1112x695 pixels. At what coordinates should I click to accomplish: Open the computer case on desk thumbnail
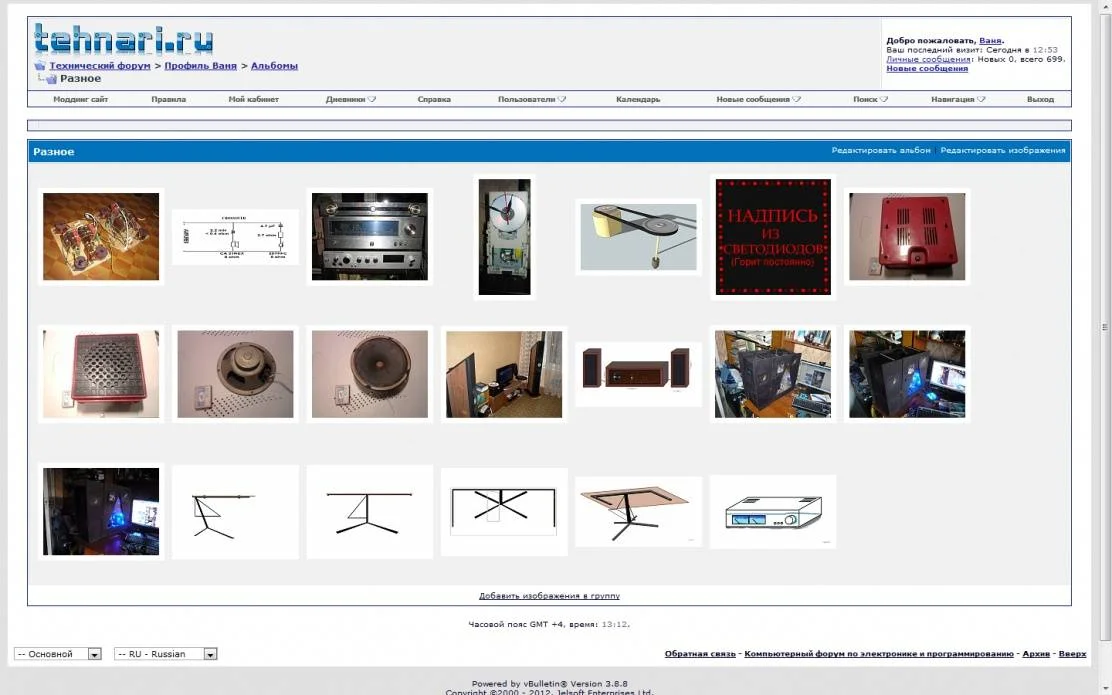[x=773, y=374]
